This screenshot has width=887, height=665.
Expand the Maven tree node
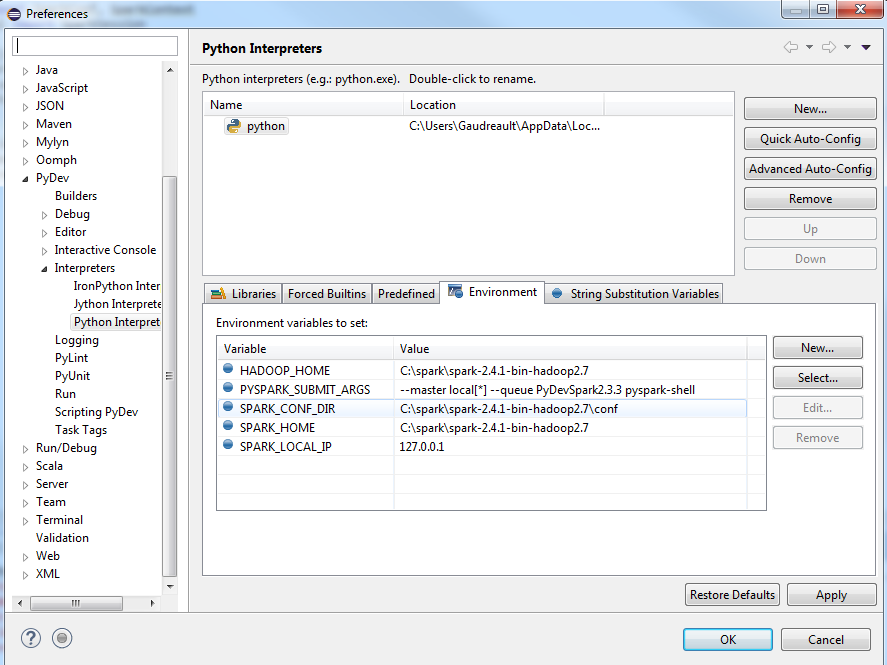click(25, 125)
